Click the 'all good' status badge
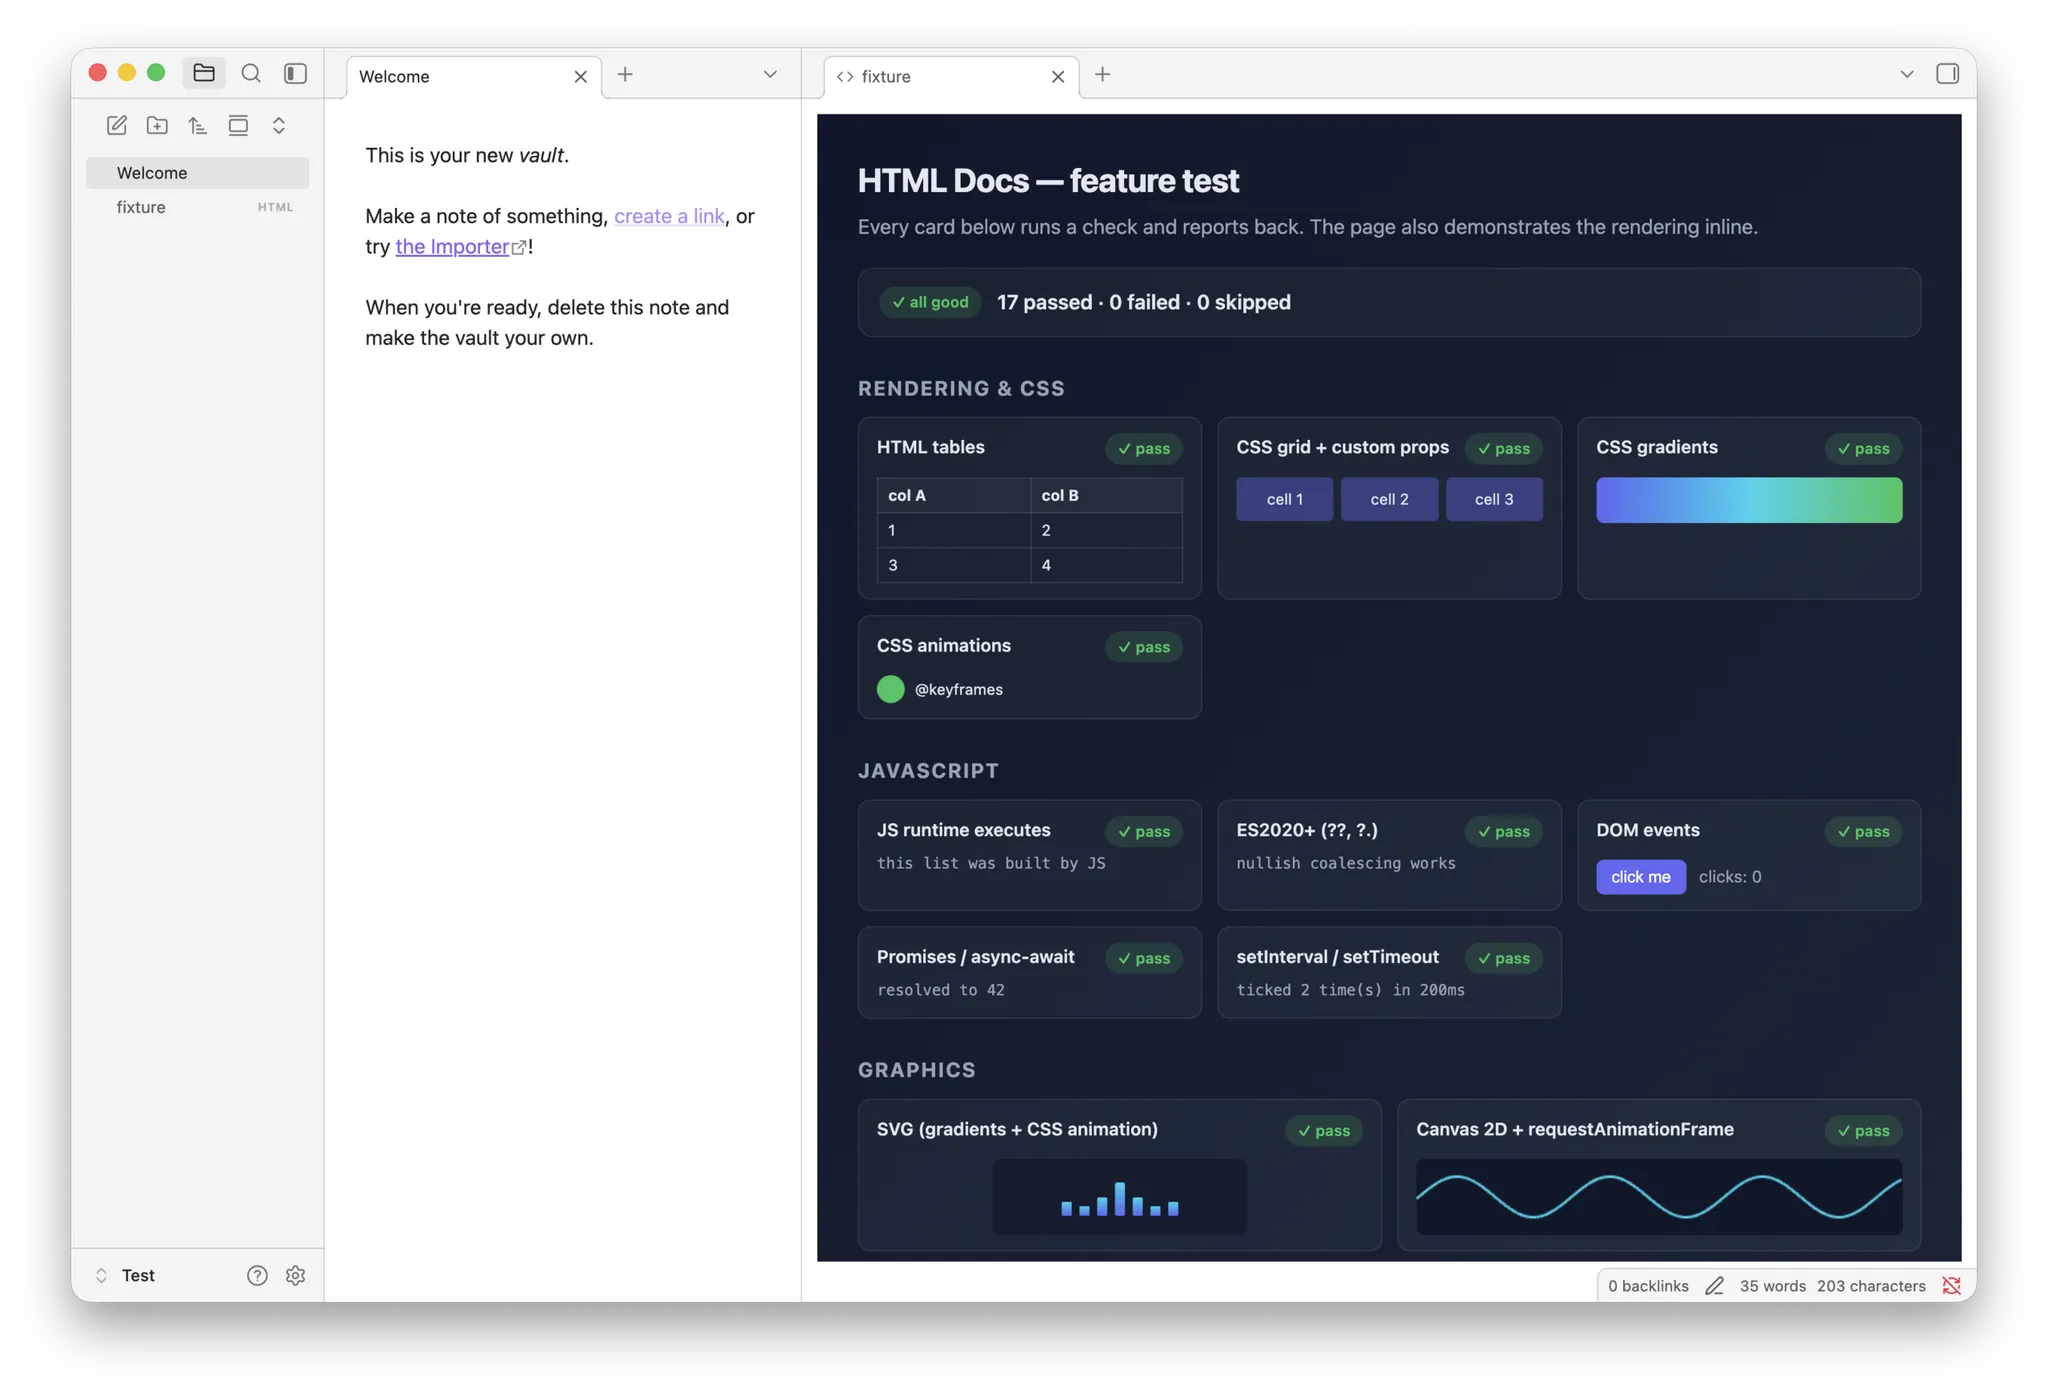 pyautogui.click(x=930, y=302)
